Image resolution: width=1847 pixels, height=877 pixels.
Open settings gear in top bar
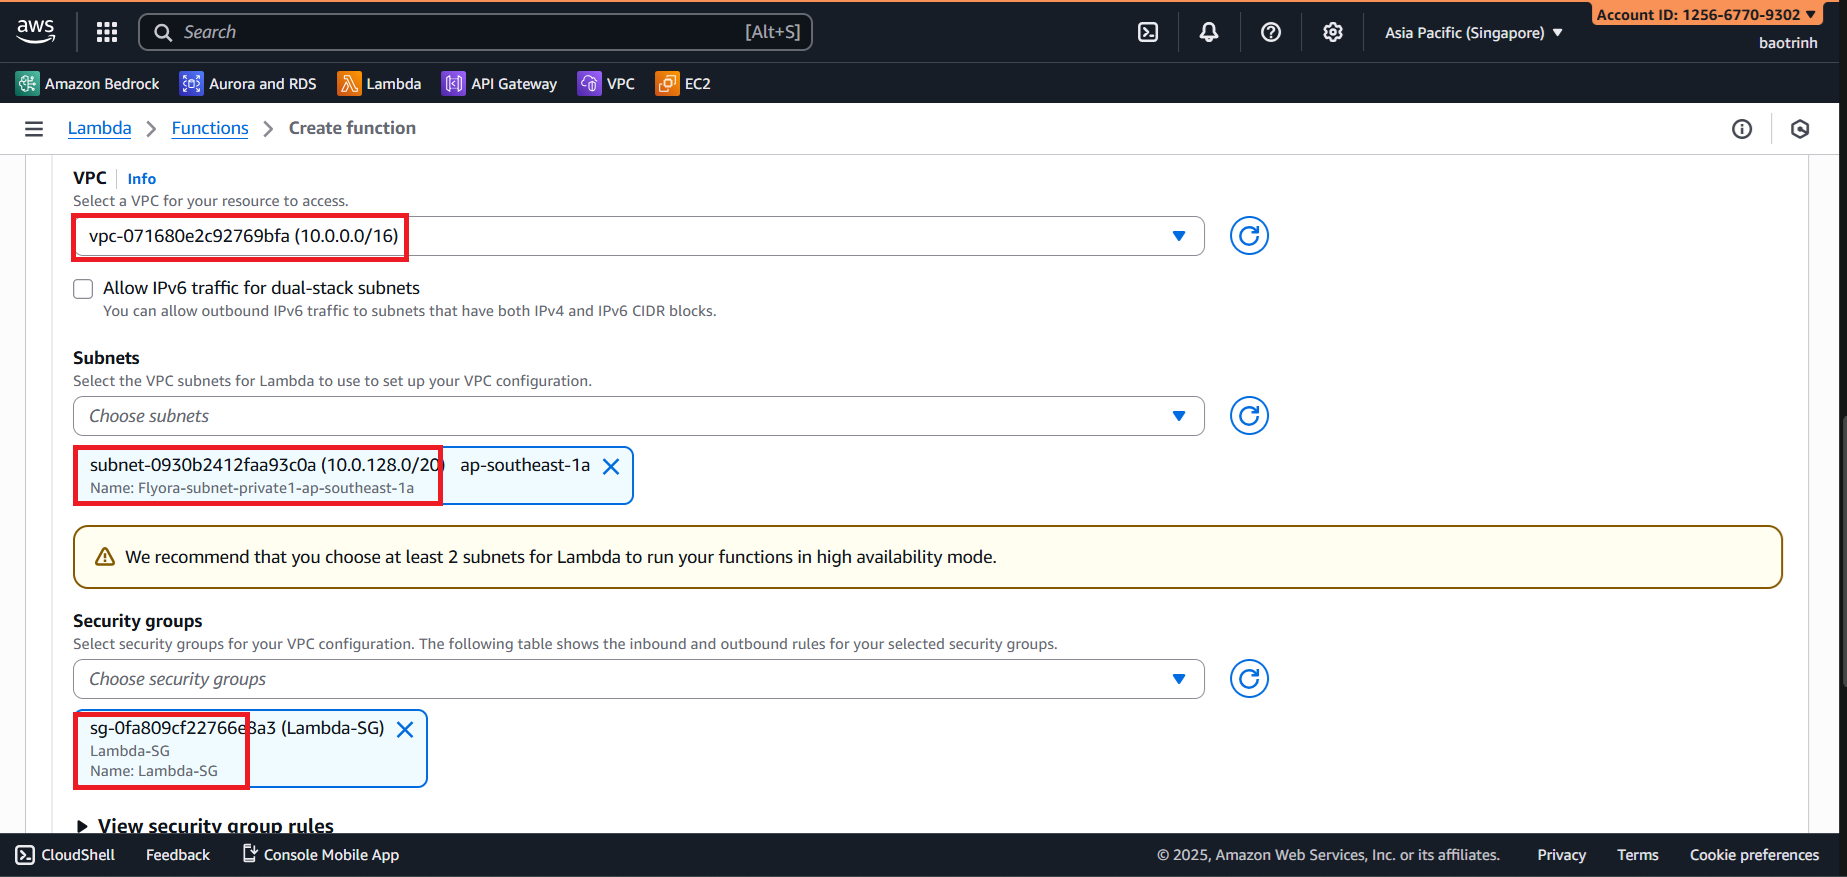1333,32
